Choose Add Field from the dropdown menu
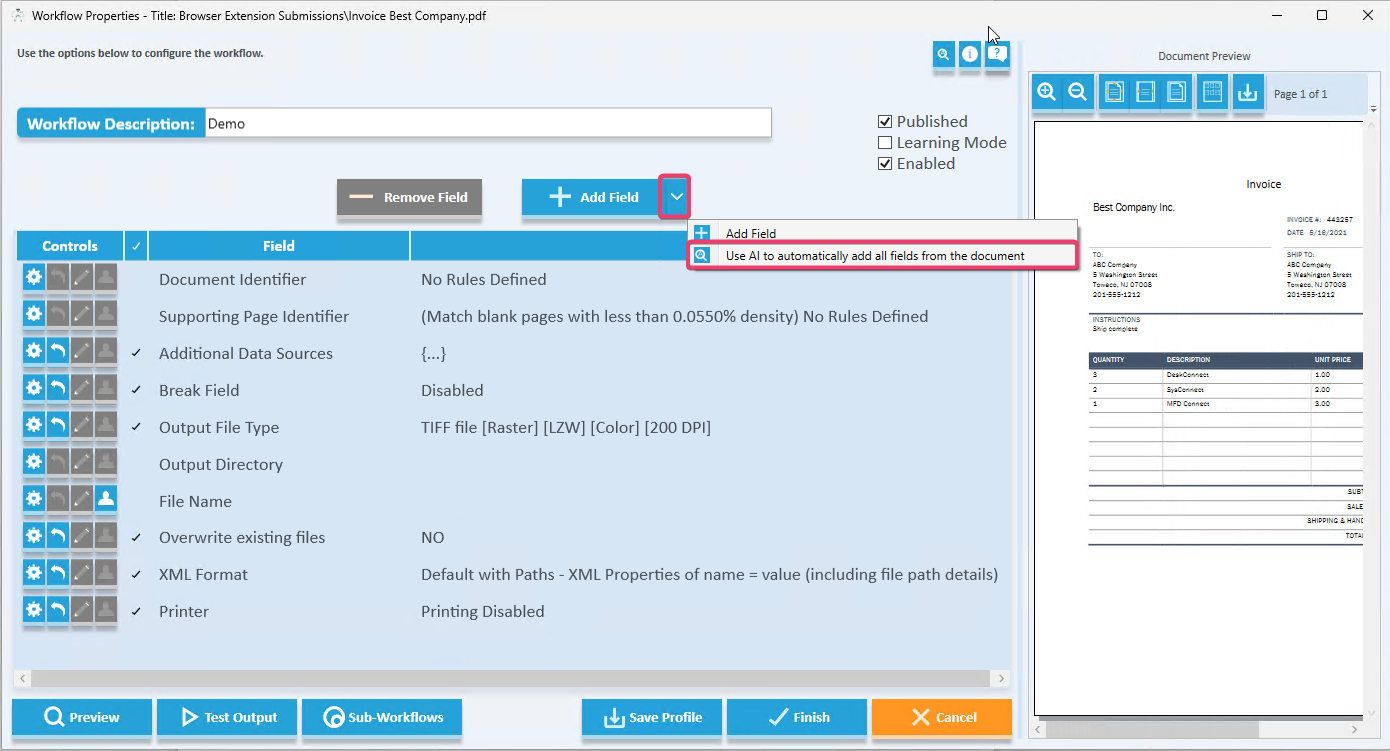The height and width of the screenshot is (751, 1390). (750, 233)
